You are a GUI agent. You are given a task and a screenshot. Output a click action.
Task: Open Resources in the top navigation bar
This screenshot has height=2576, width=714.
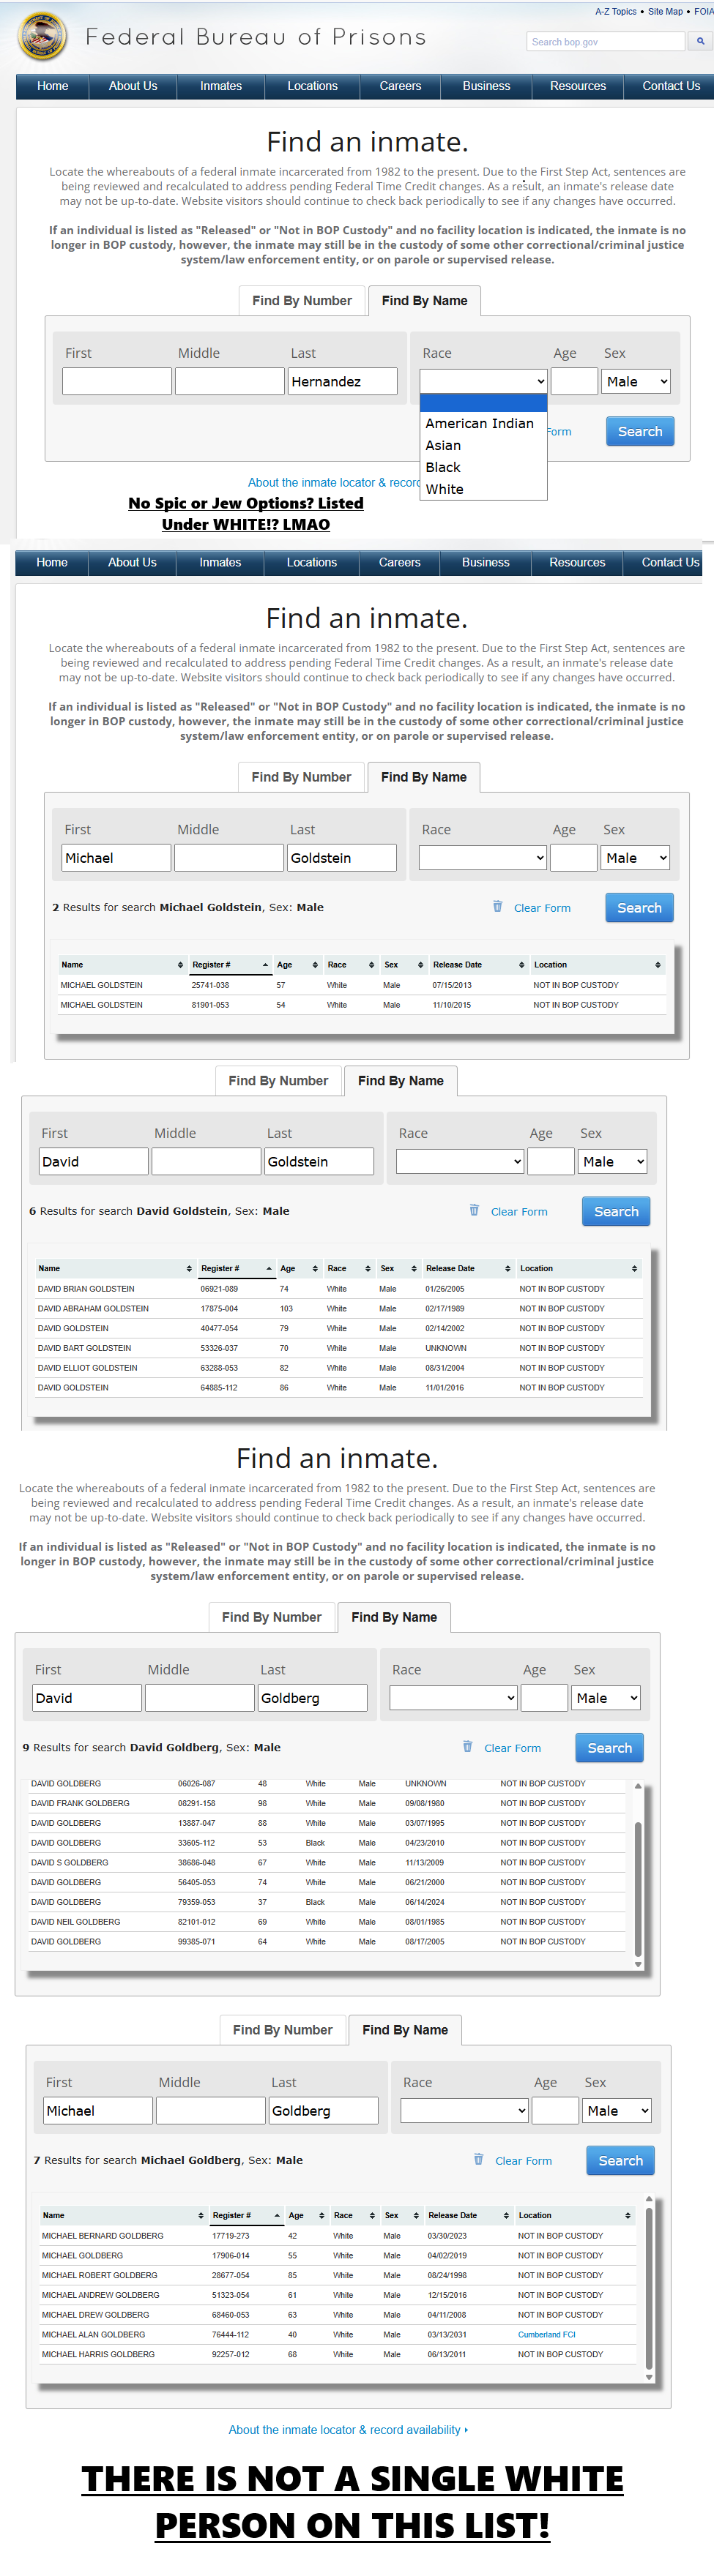point(578,86)
